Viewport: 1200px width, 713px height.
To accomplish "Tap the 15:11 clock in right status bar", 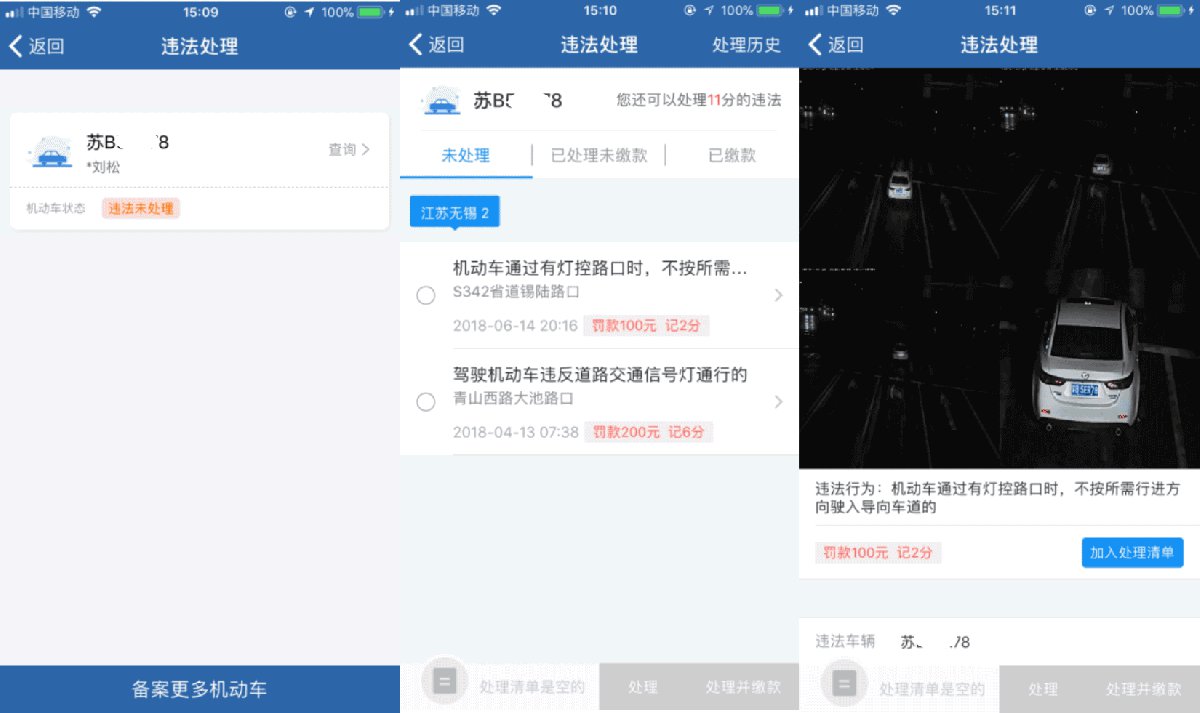I will pos(1001,11).
